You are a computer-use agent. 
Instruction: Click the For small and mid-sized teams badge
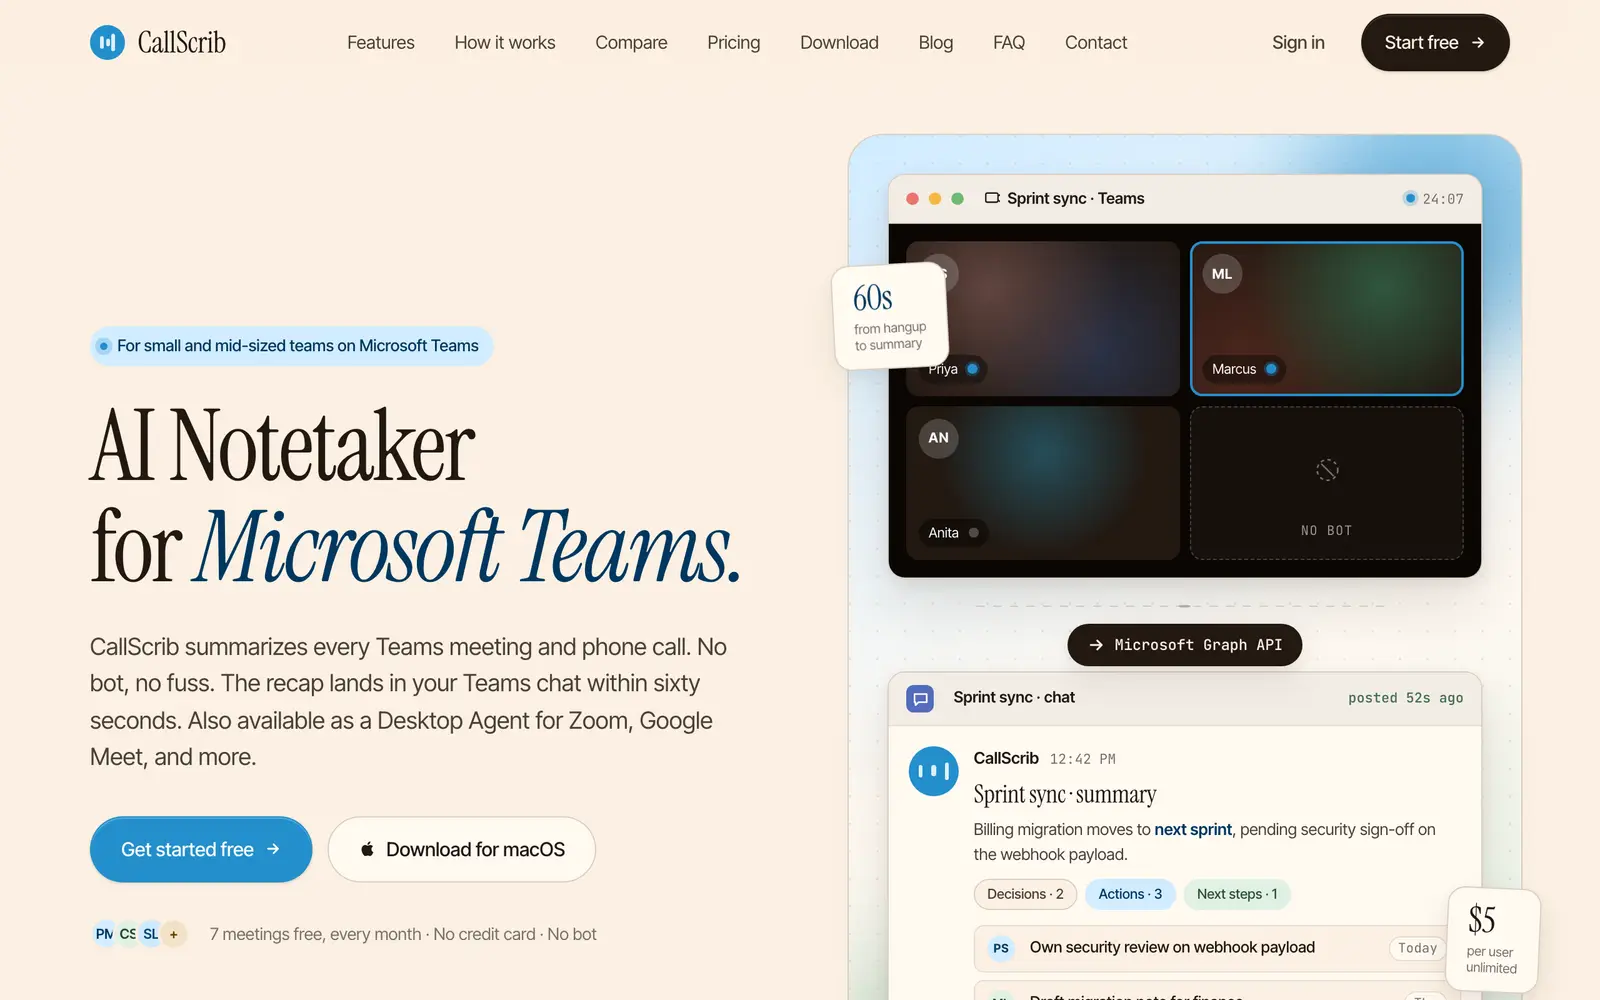[x=291, y=346]
